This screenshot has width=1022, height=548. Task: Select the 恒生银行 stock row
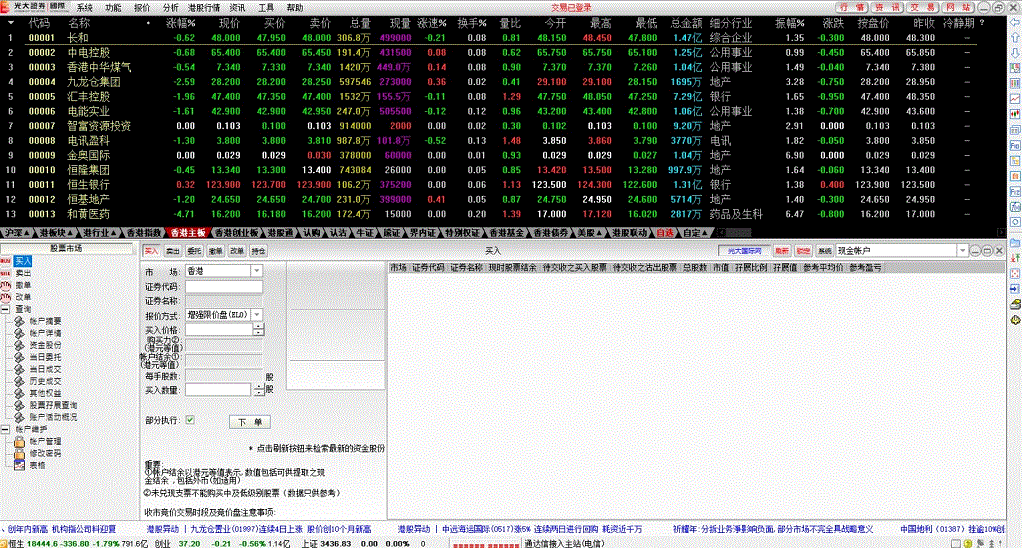pos(502,184)
